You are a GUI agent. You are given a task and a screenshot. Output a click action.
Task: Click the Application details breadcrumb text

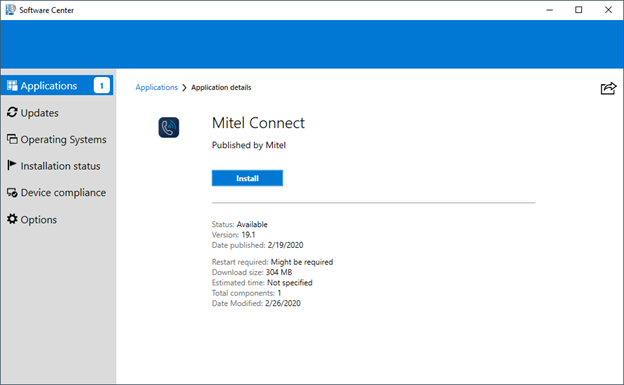point(221,87)
